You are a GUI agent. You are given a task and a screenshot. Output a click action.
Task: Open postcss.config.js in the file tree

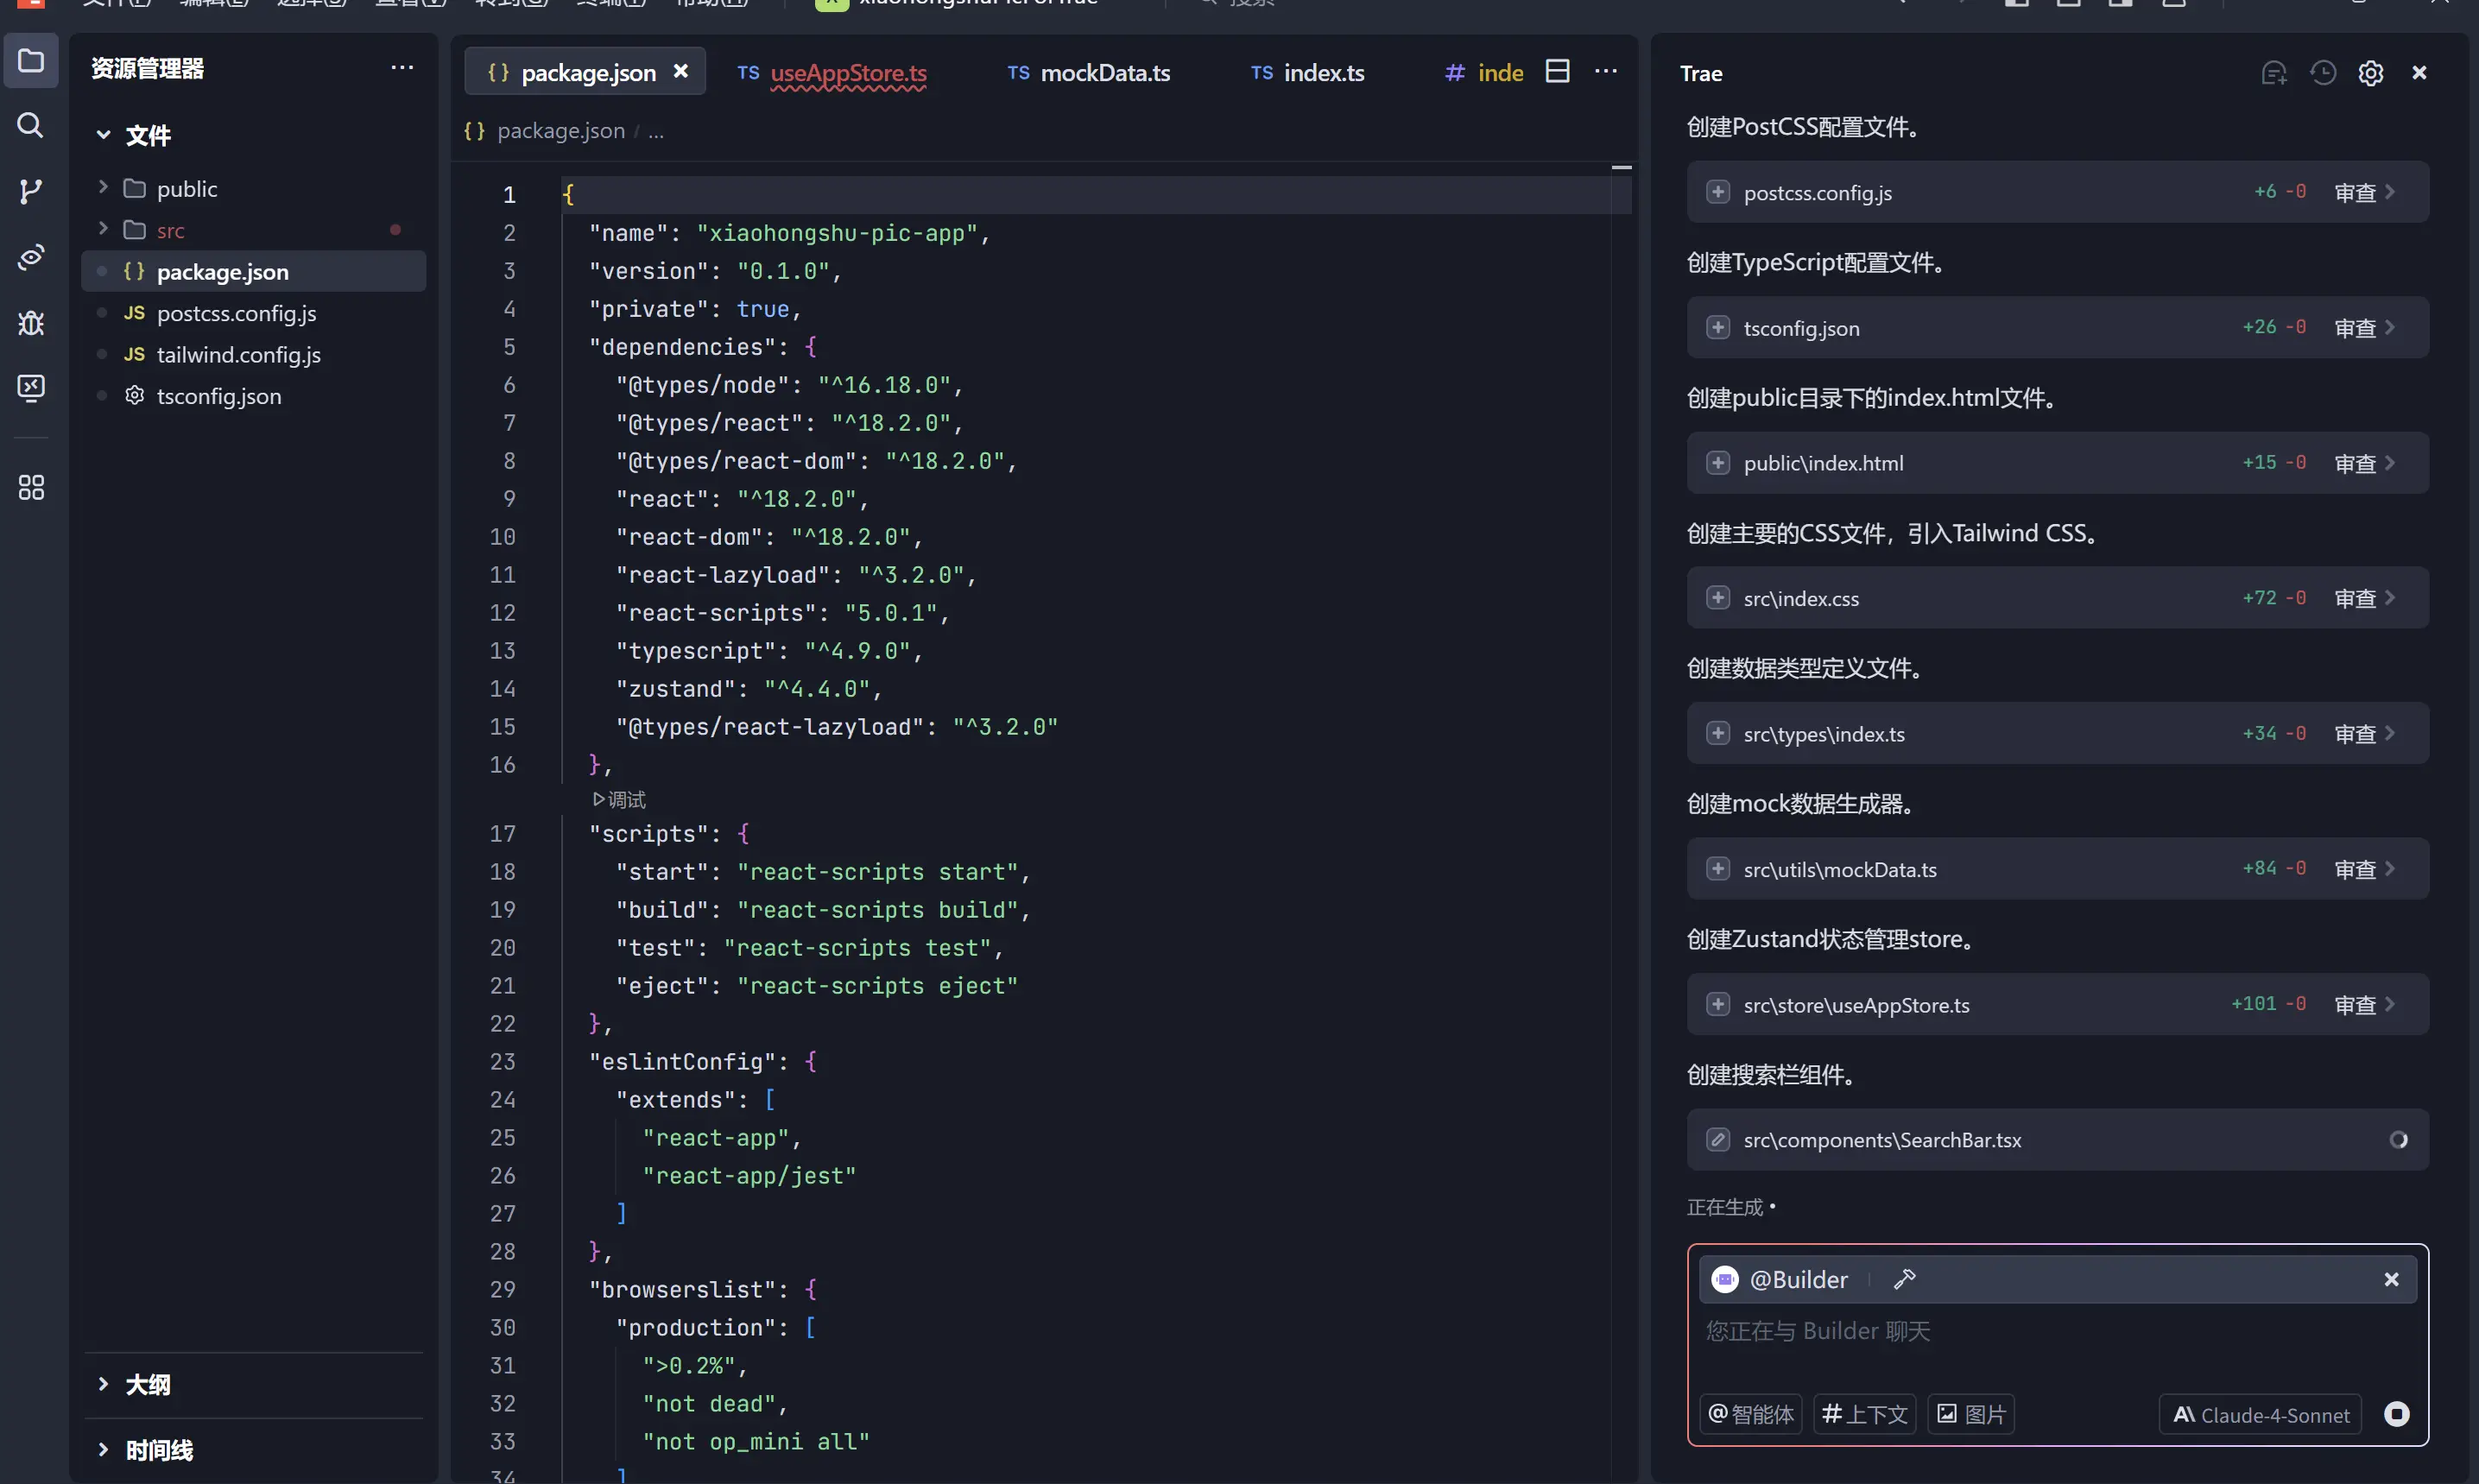254,313
